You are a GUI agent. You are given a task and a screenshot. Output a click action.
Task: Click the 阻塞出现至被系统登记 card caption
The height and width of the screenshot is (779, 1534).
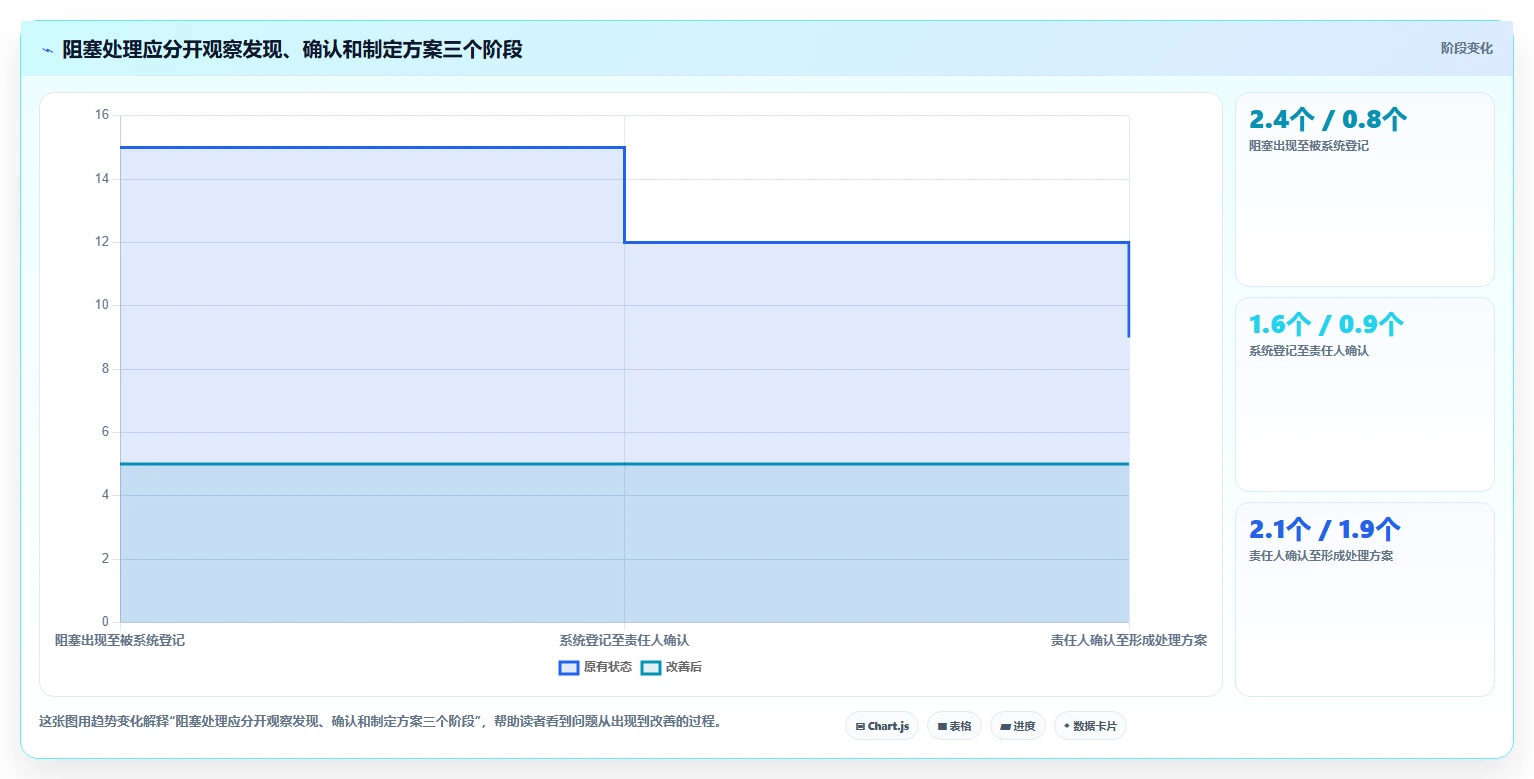(x=1309, y=146)
